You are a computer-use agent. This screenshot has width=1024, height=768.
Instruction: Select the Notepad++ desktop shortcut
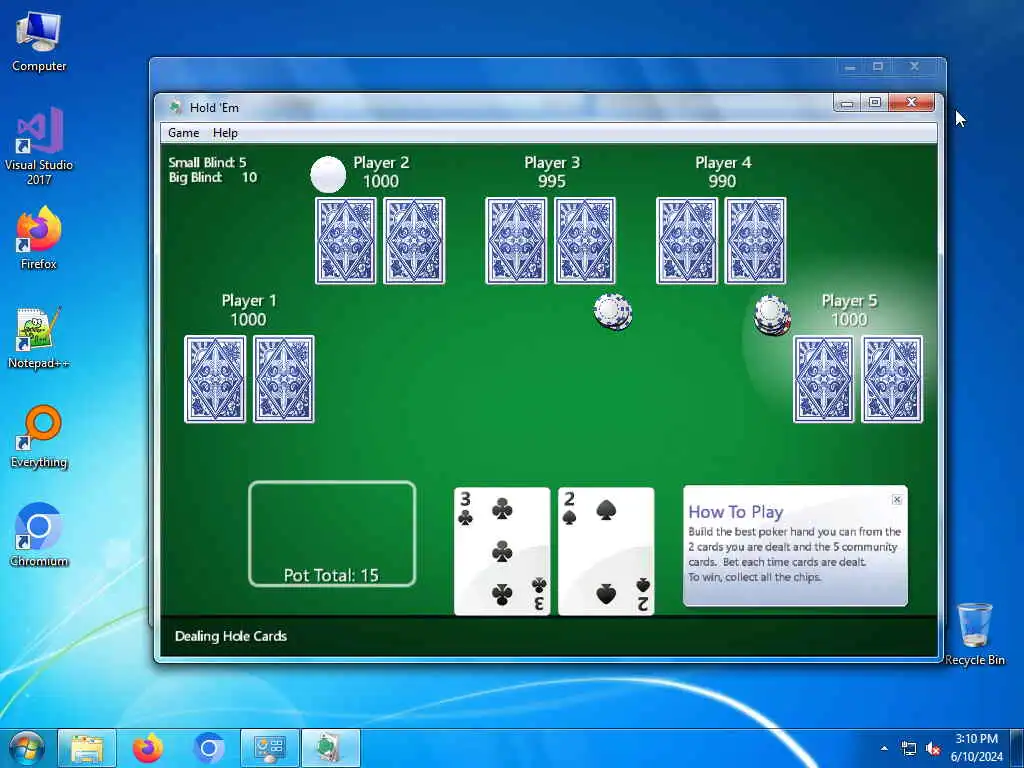click(39, 338)
